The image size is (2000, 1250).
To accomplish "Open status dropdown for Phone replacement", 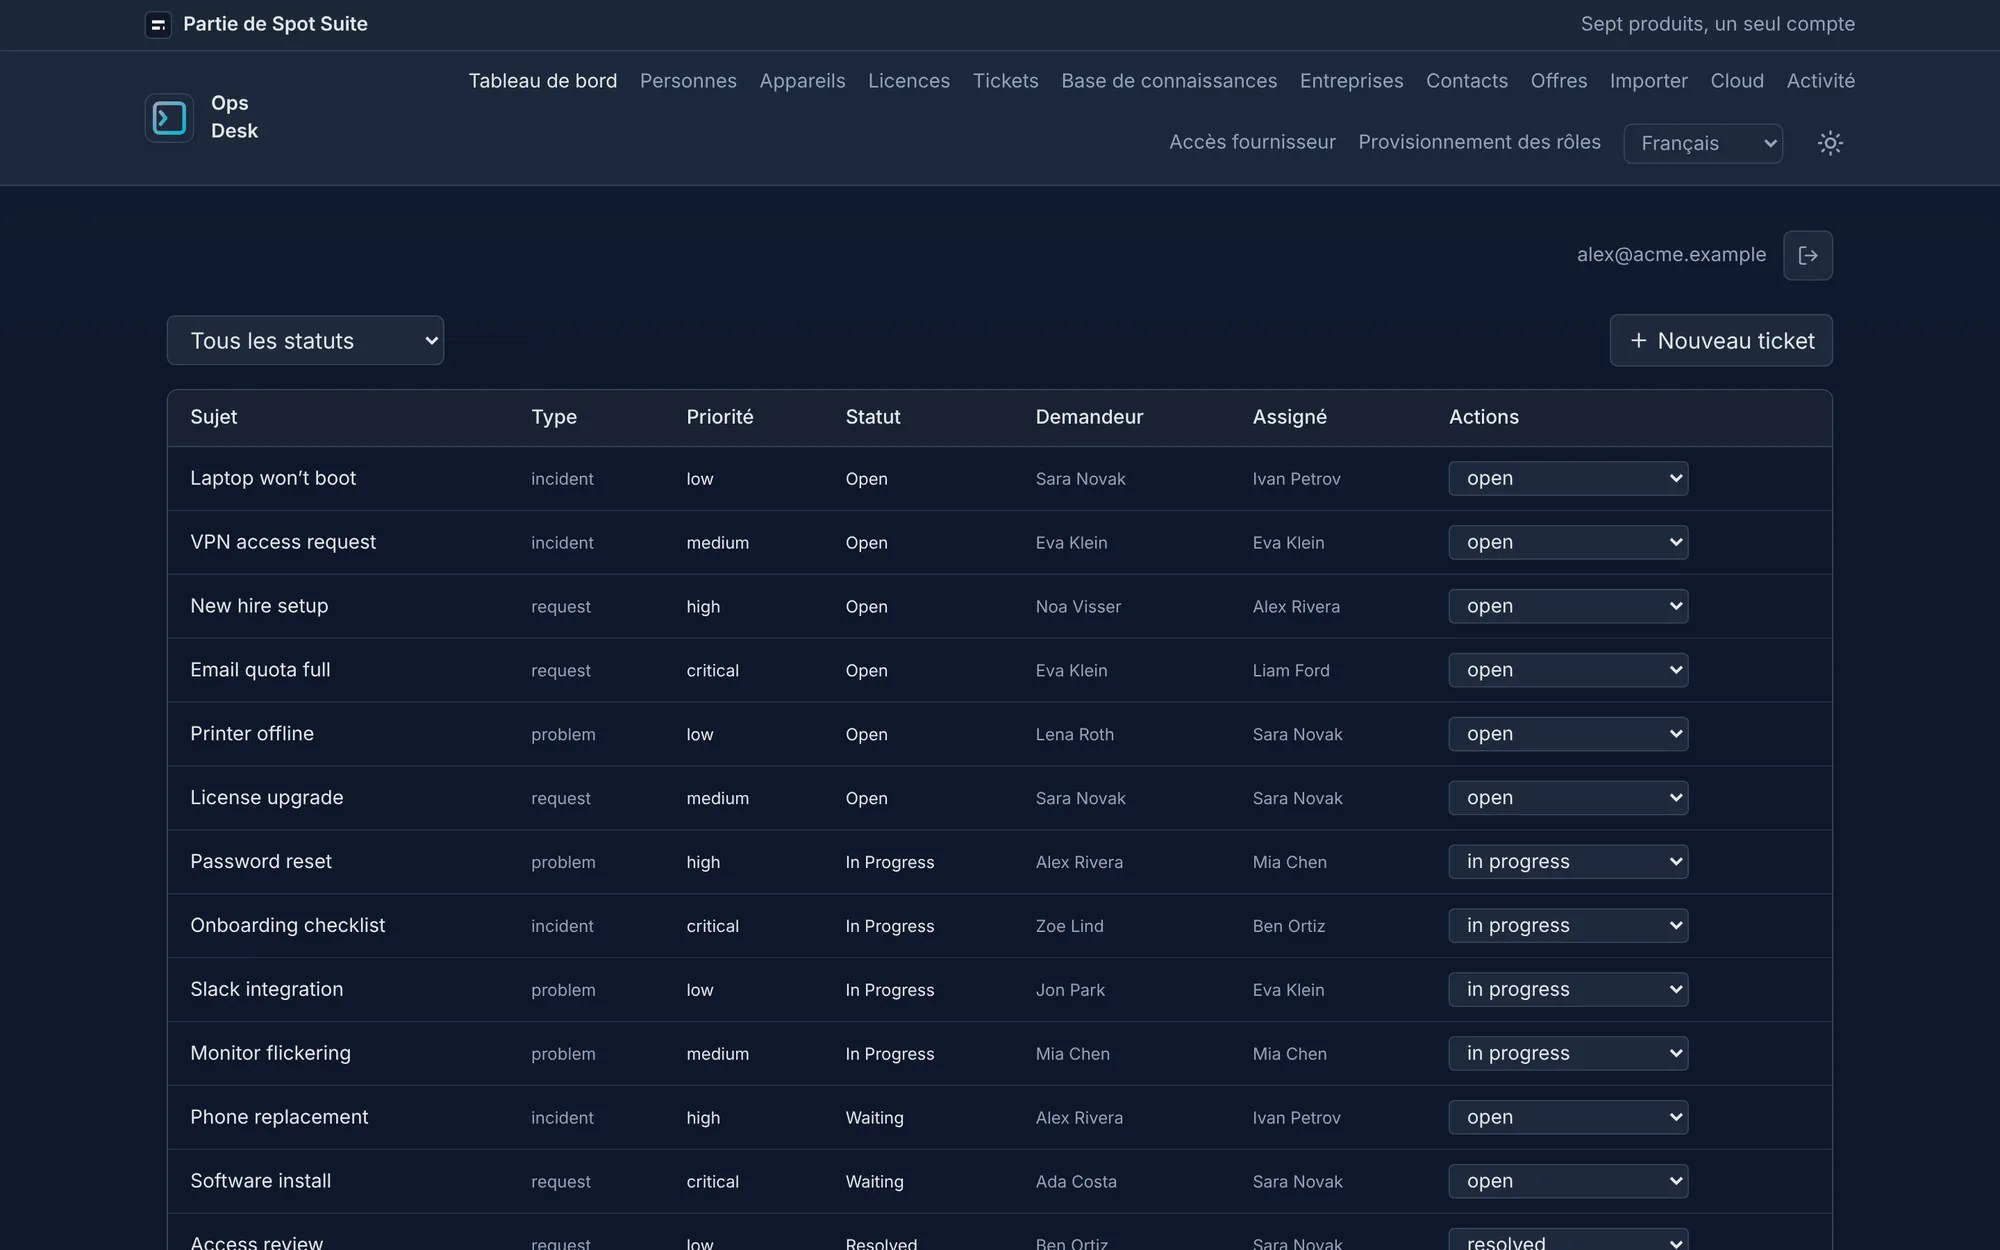I will coord(1568,1118).
